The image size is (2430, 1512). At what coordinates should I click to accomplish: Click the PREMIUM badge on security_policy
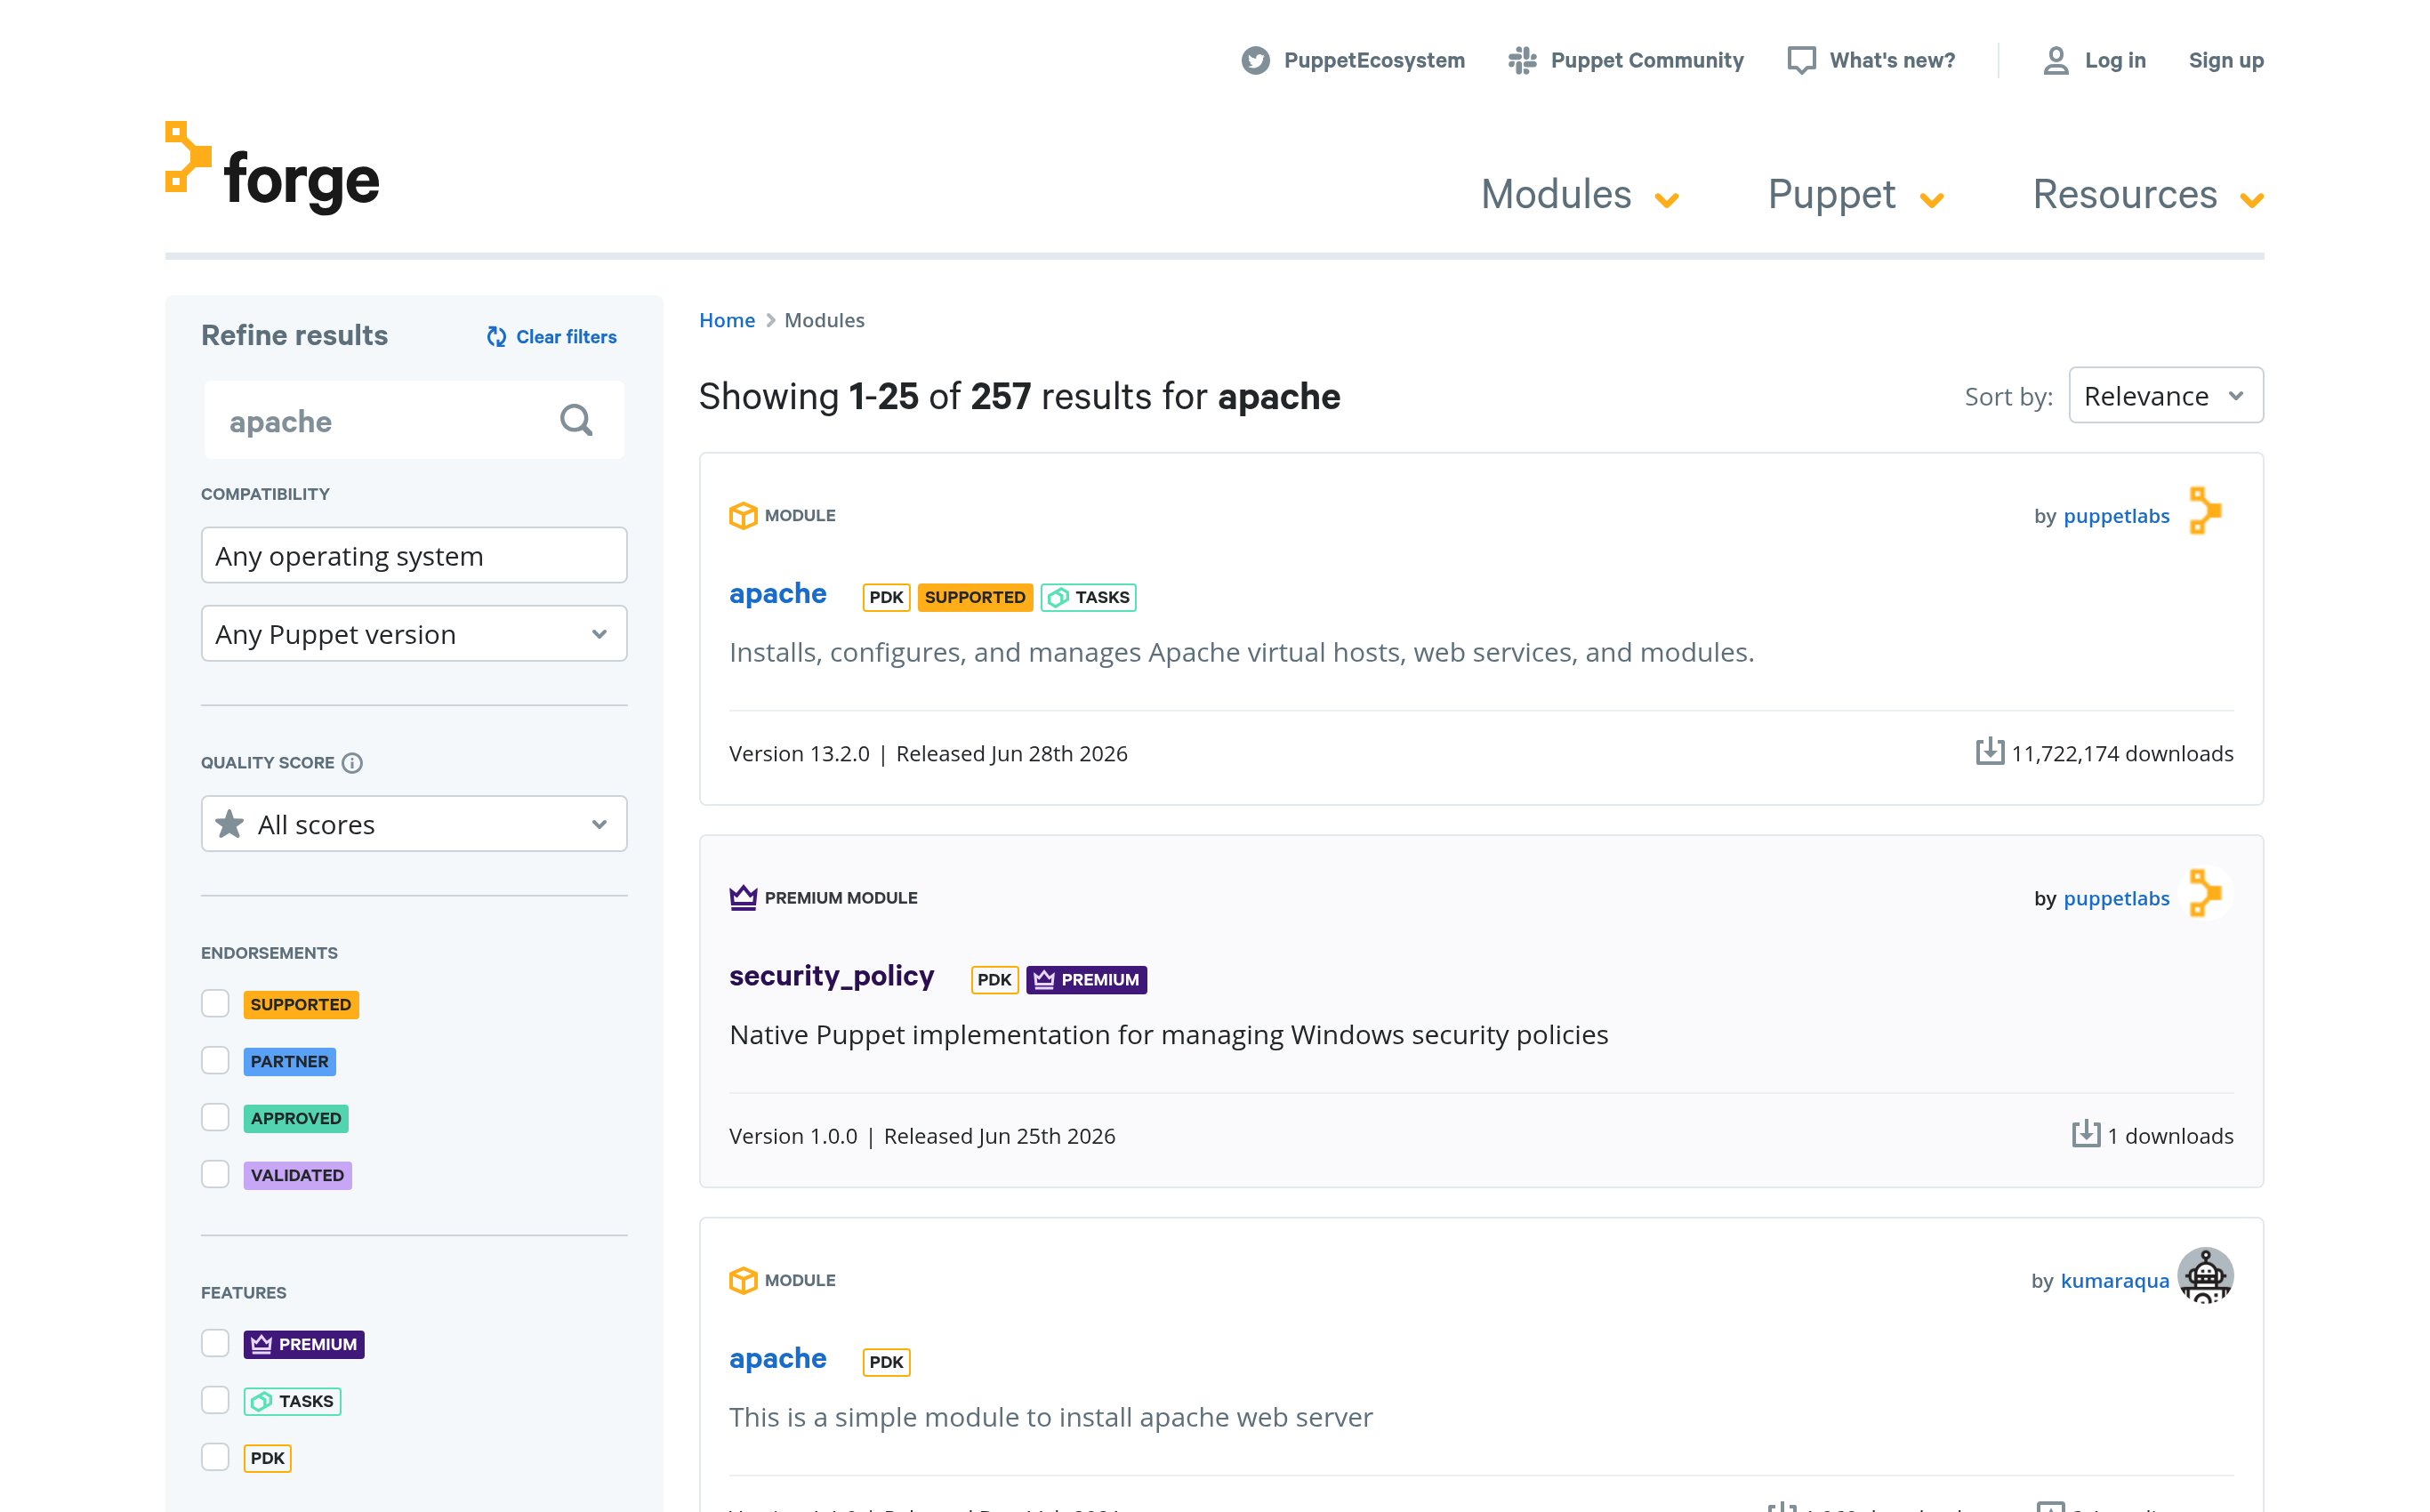click(1086, 979)
